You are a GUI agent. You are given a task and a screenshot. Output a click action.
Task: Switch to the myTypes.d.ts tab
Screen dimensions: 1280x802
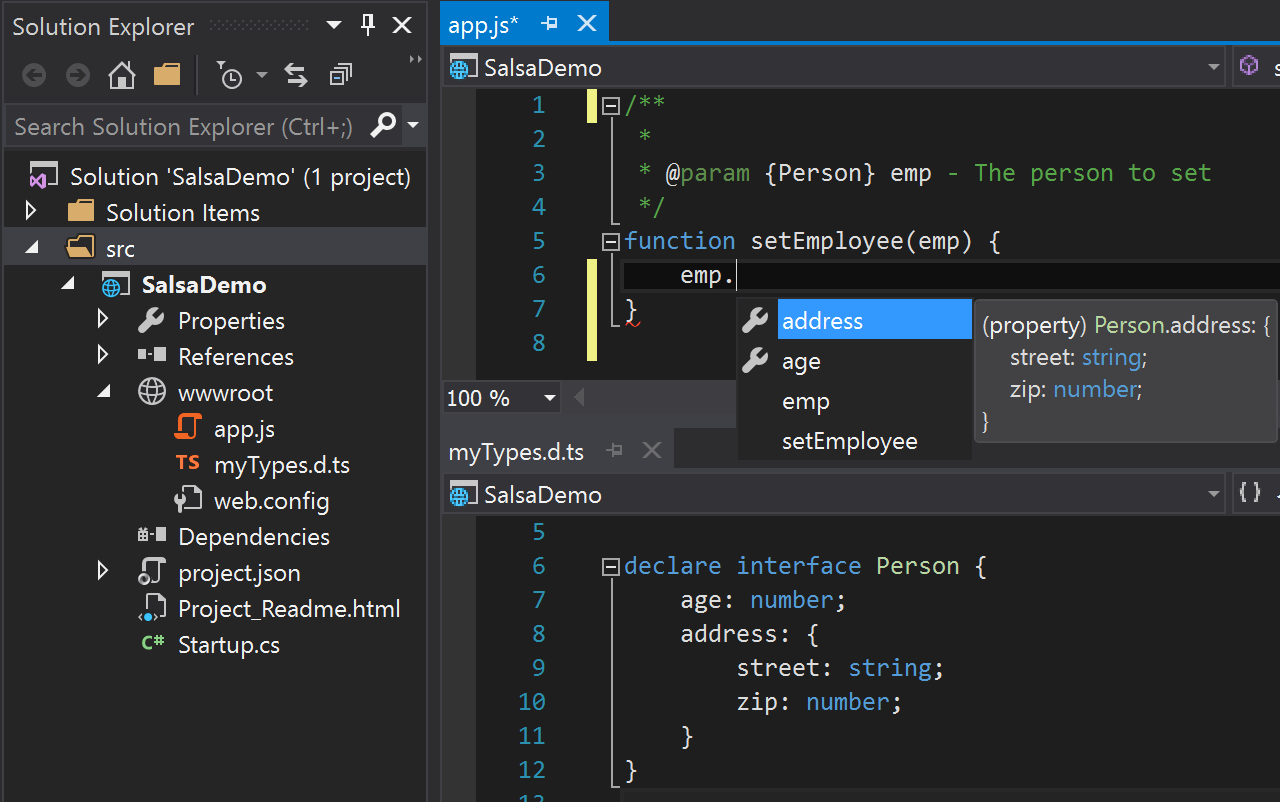(x=516, y=452)
